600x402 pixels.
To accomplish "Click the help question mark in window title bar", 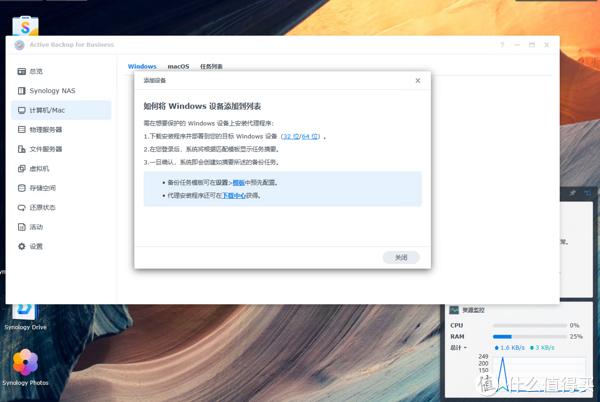I will pos(502,45).
